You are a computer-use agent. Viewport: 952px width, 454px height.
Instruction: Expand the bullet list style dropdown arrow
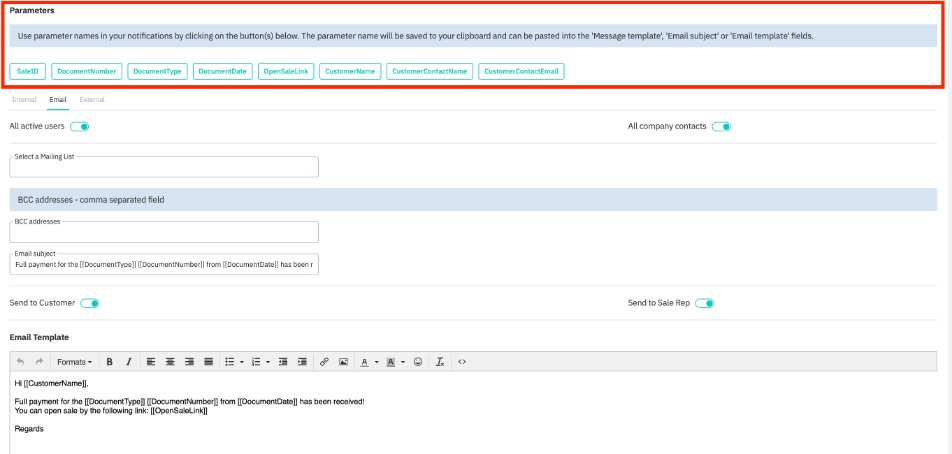click(242, 362)
